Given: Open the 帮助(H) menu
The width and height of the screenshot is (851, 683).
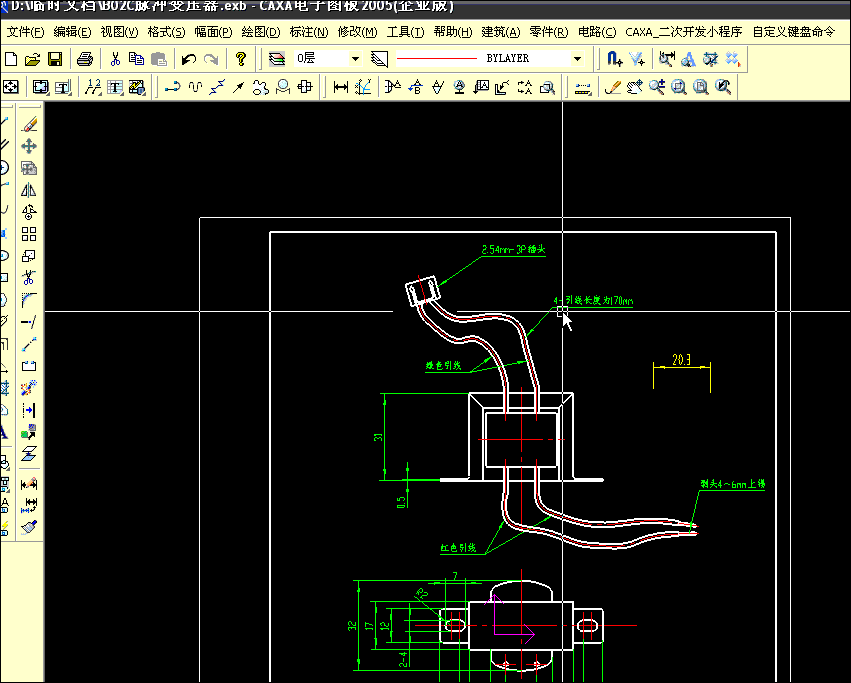Looking at the screenshot, I should (x=453, y=33).
